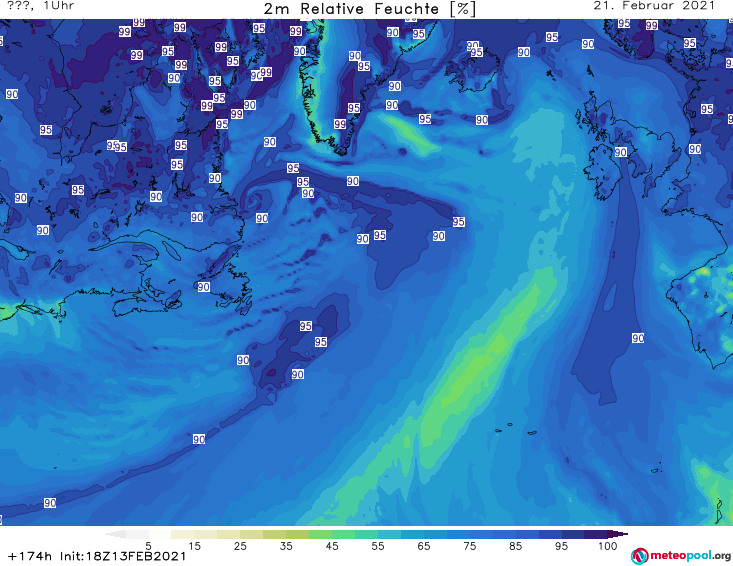Click the dark purple arrow tip ending color scale

click(x=620, y=534)
